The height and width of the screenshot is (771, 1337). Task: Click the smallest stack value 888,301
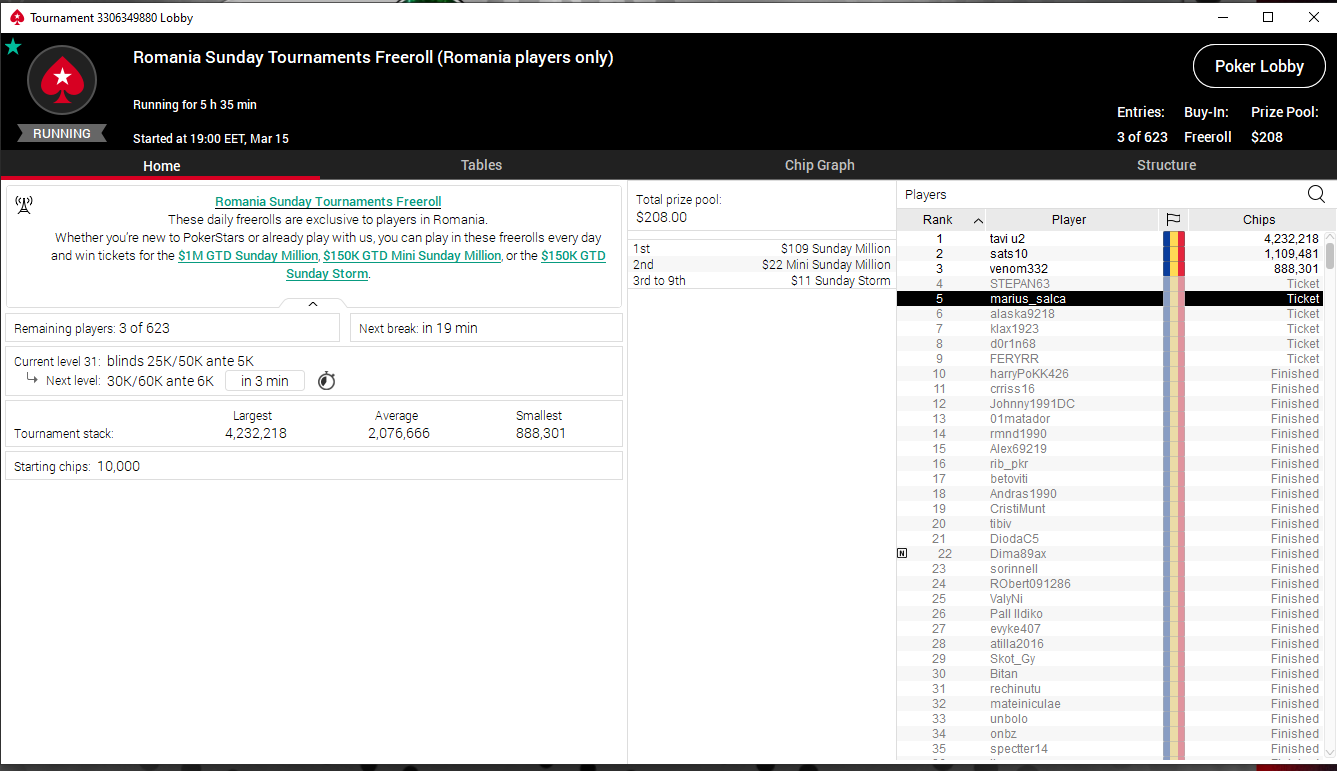point(540,434)
